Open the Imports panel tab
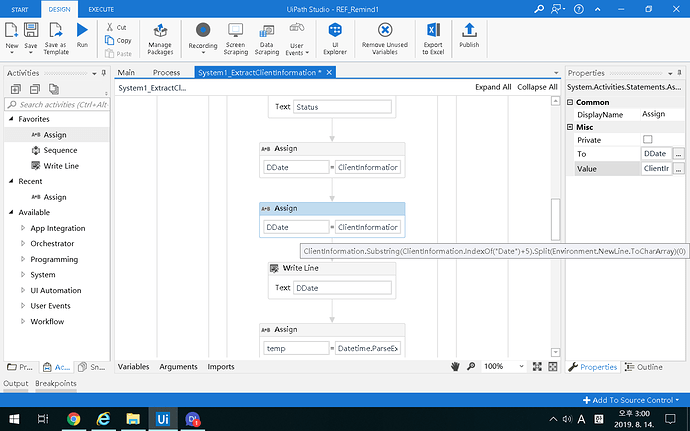 (221, 367)
